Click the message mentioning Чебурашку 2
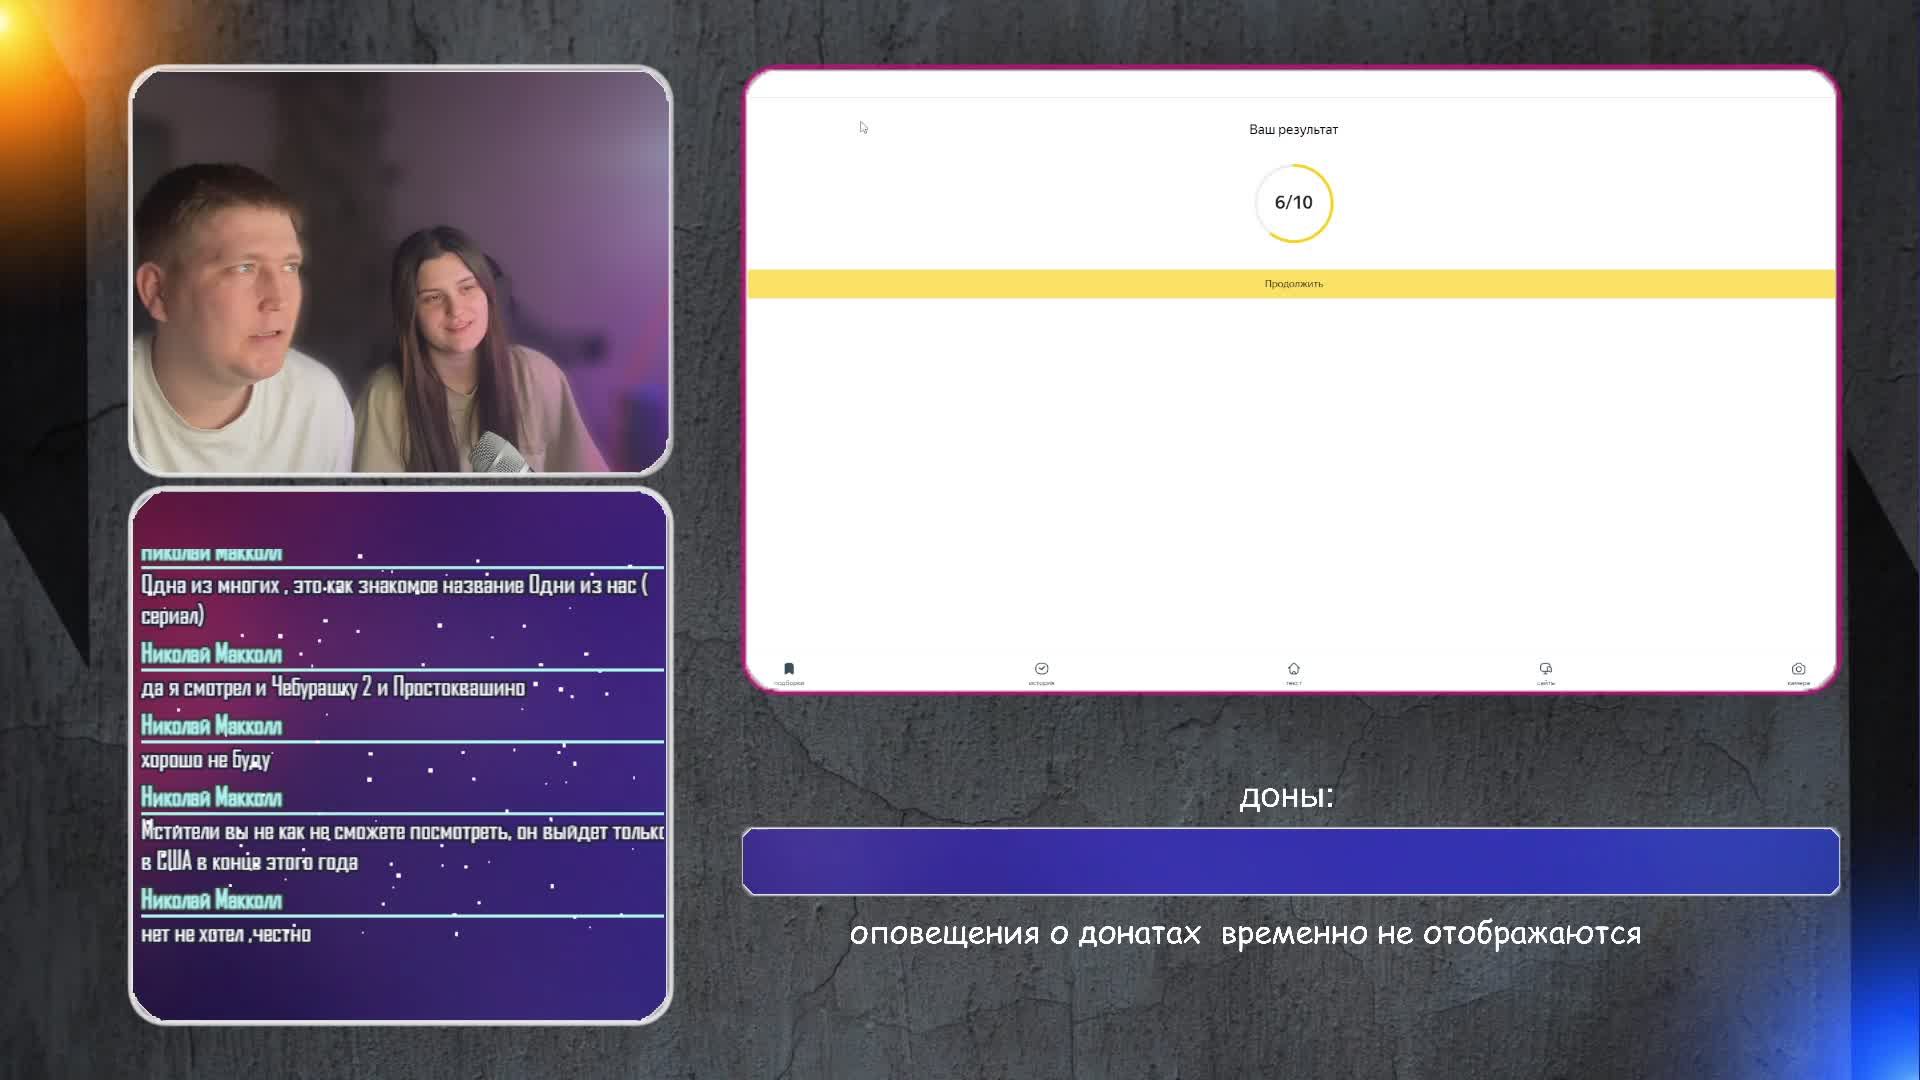Image resolution: width=1920 pixels, height=1080 pixels. point(333,688)
